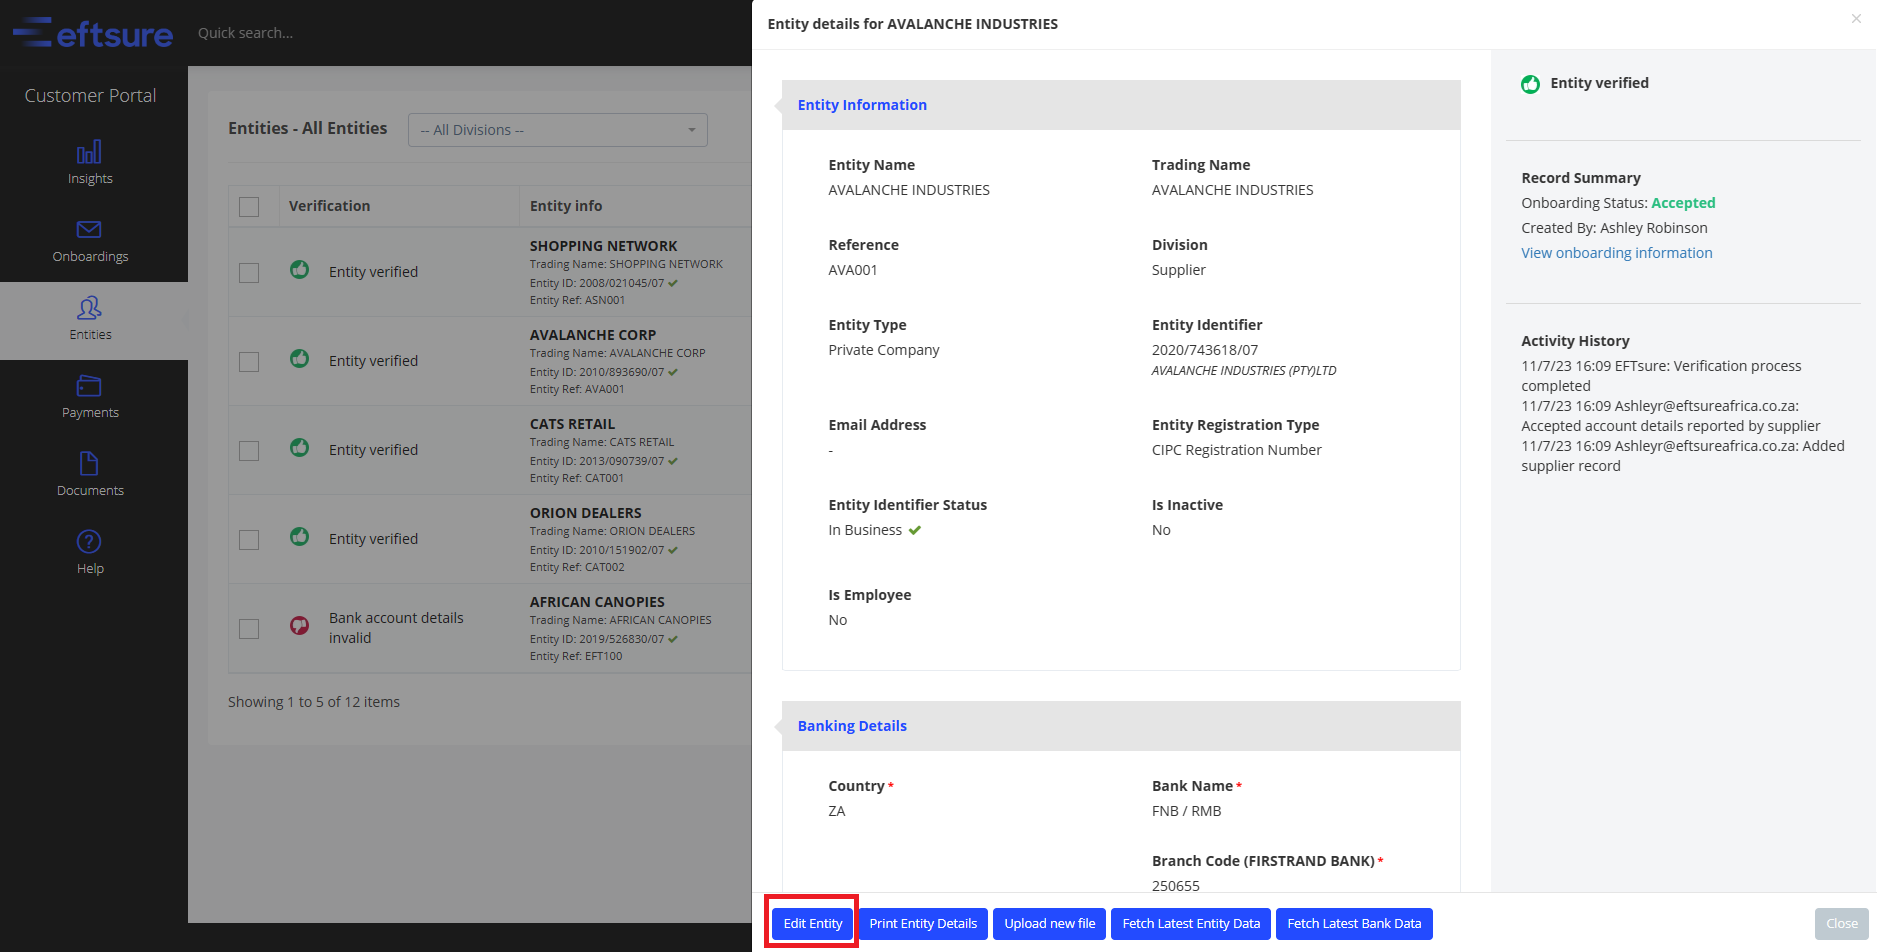
Task: Click Print Entity Details
Action: point(923,923)
